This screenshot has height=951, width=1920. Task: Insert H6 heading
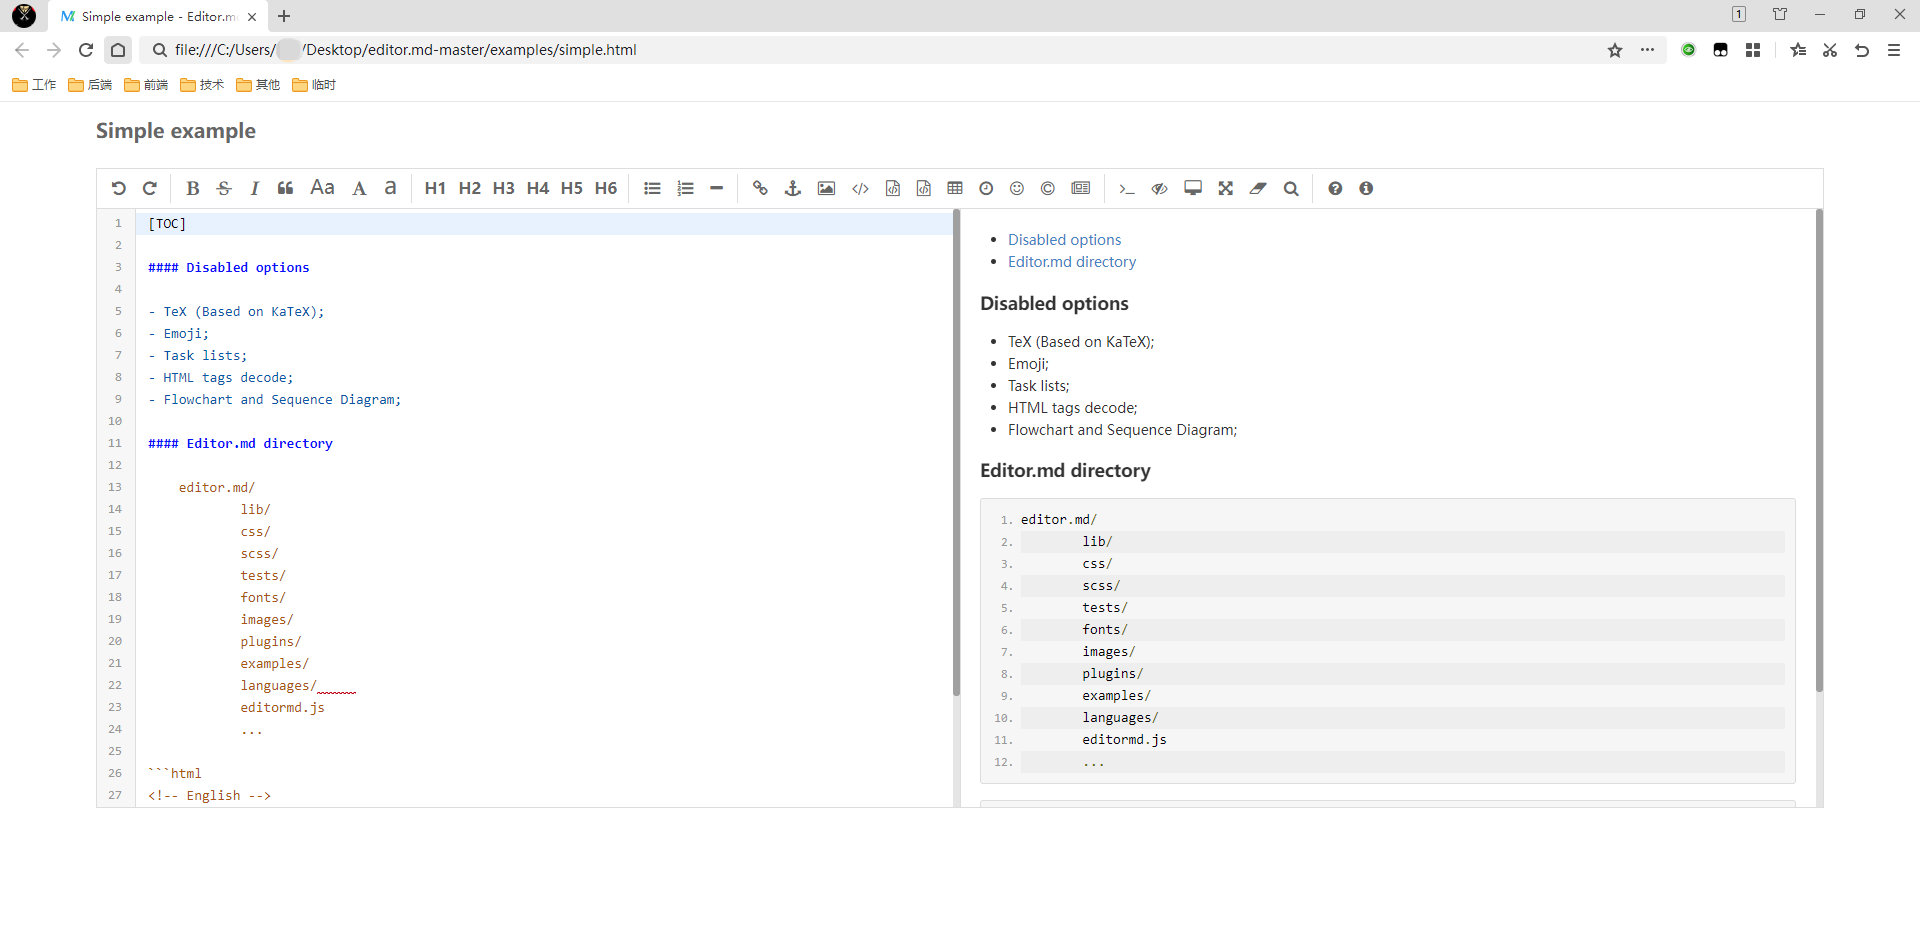(x=605, y=188)
